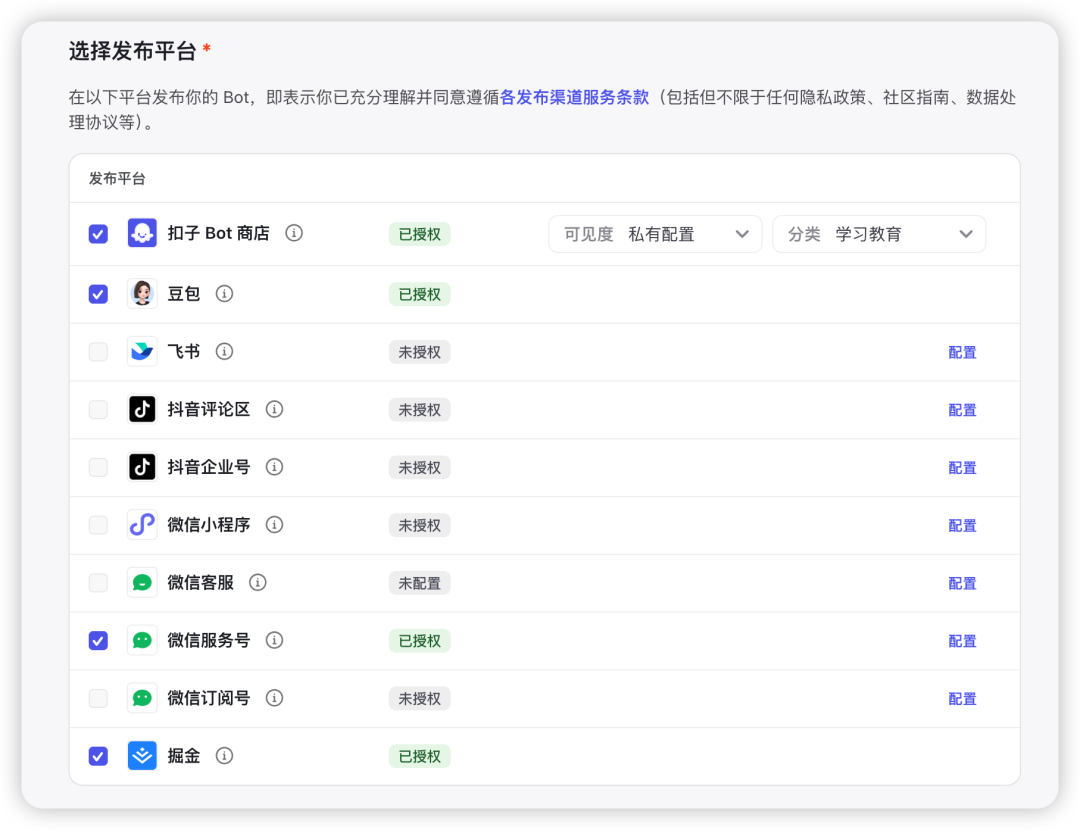Click info icon next to 扣子 Bot 商店
Screen dimensions: 1080x830
tap(294, 233)
